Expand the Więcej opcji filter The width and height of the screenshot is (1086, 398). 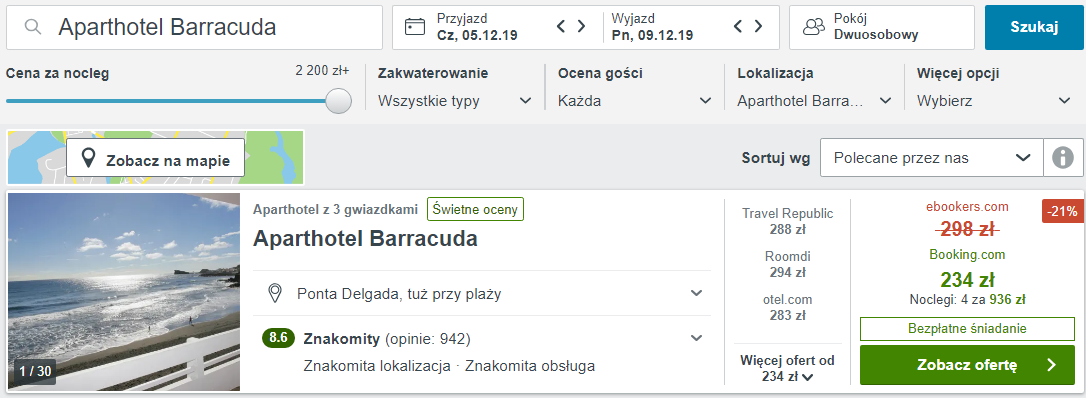994,101
